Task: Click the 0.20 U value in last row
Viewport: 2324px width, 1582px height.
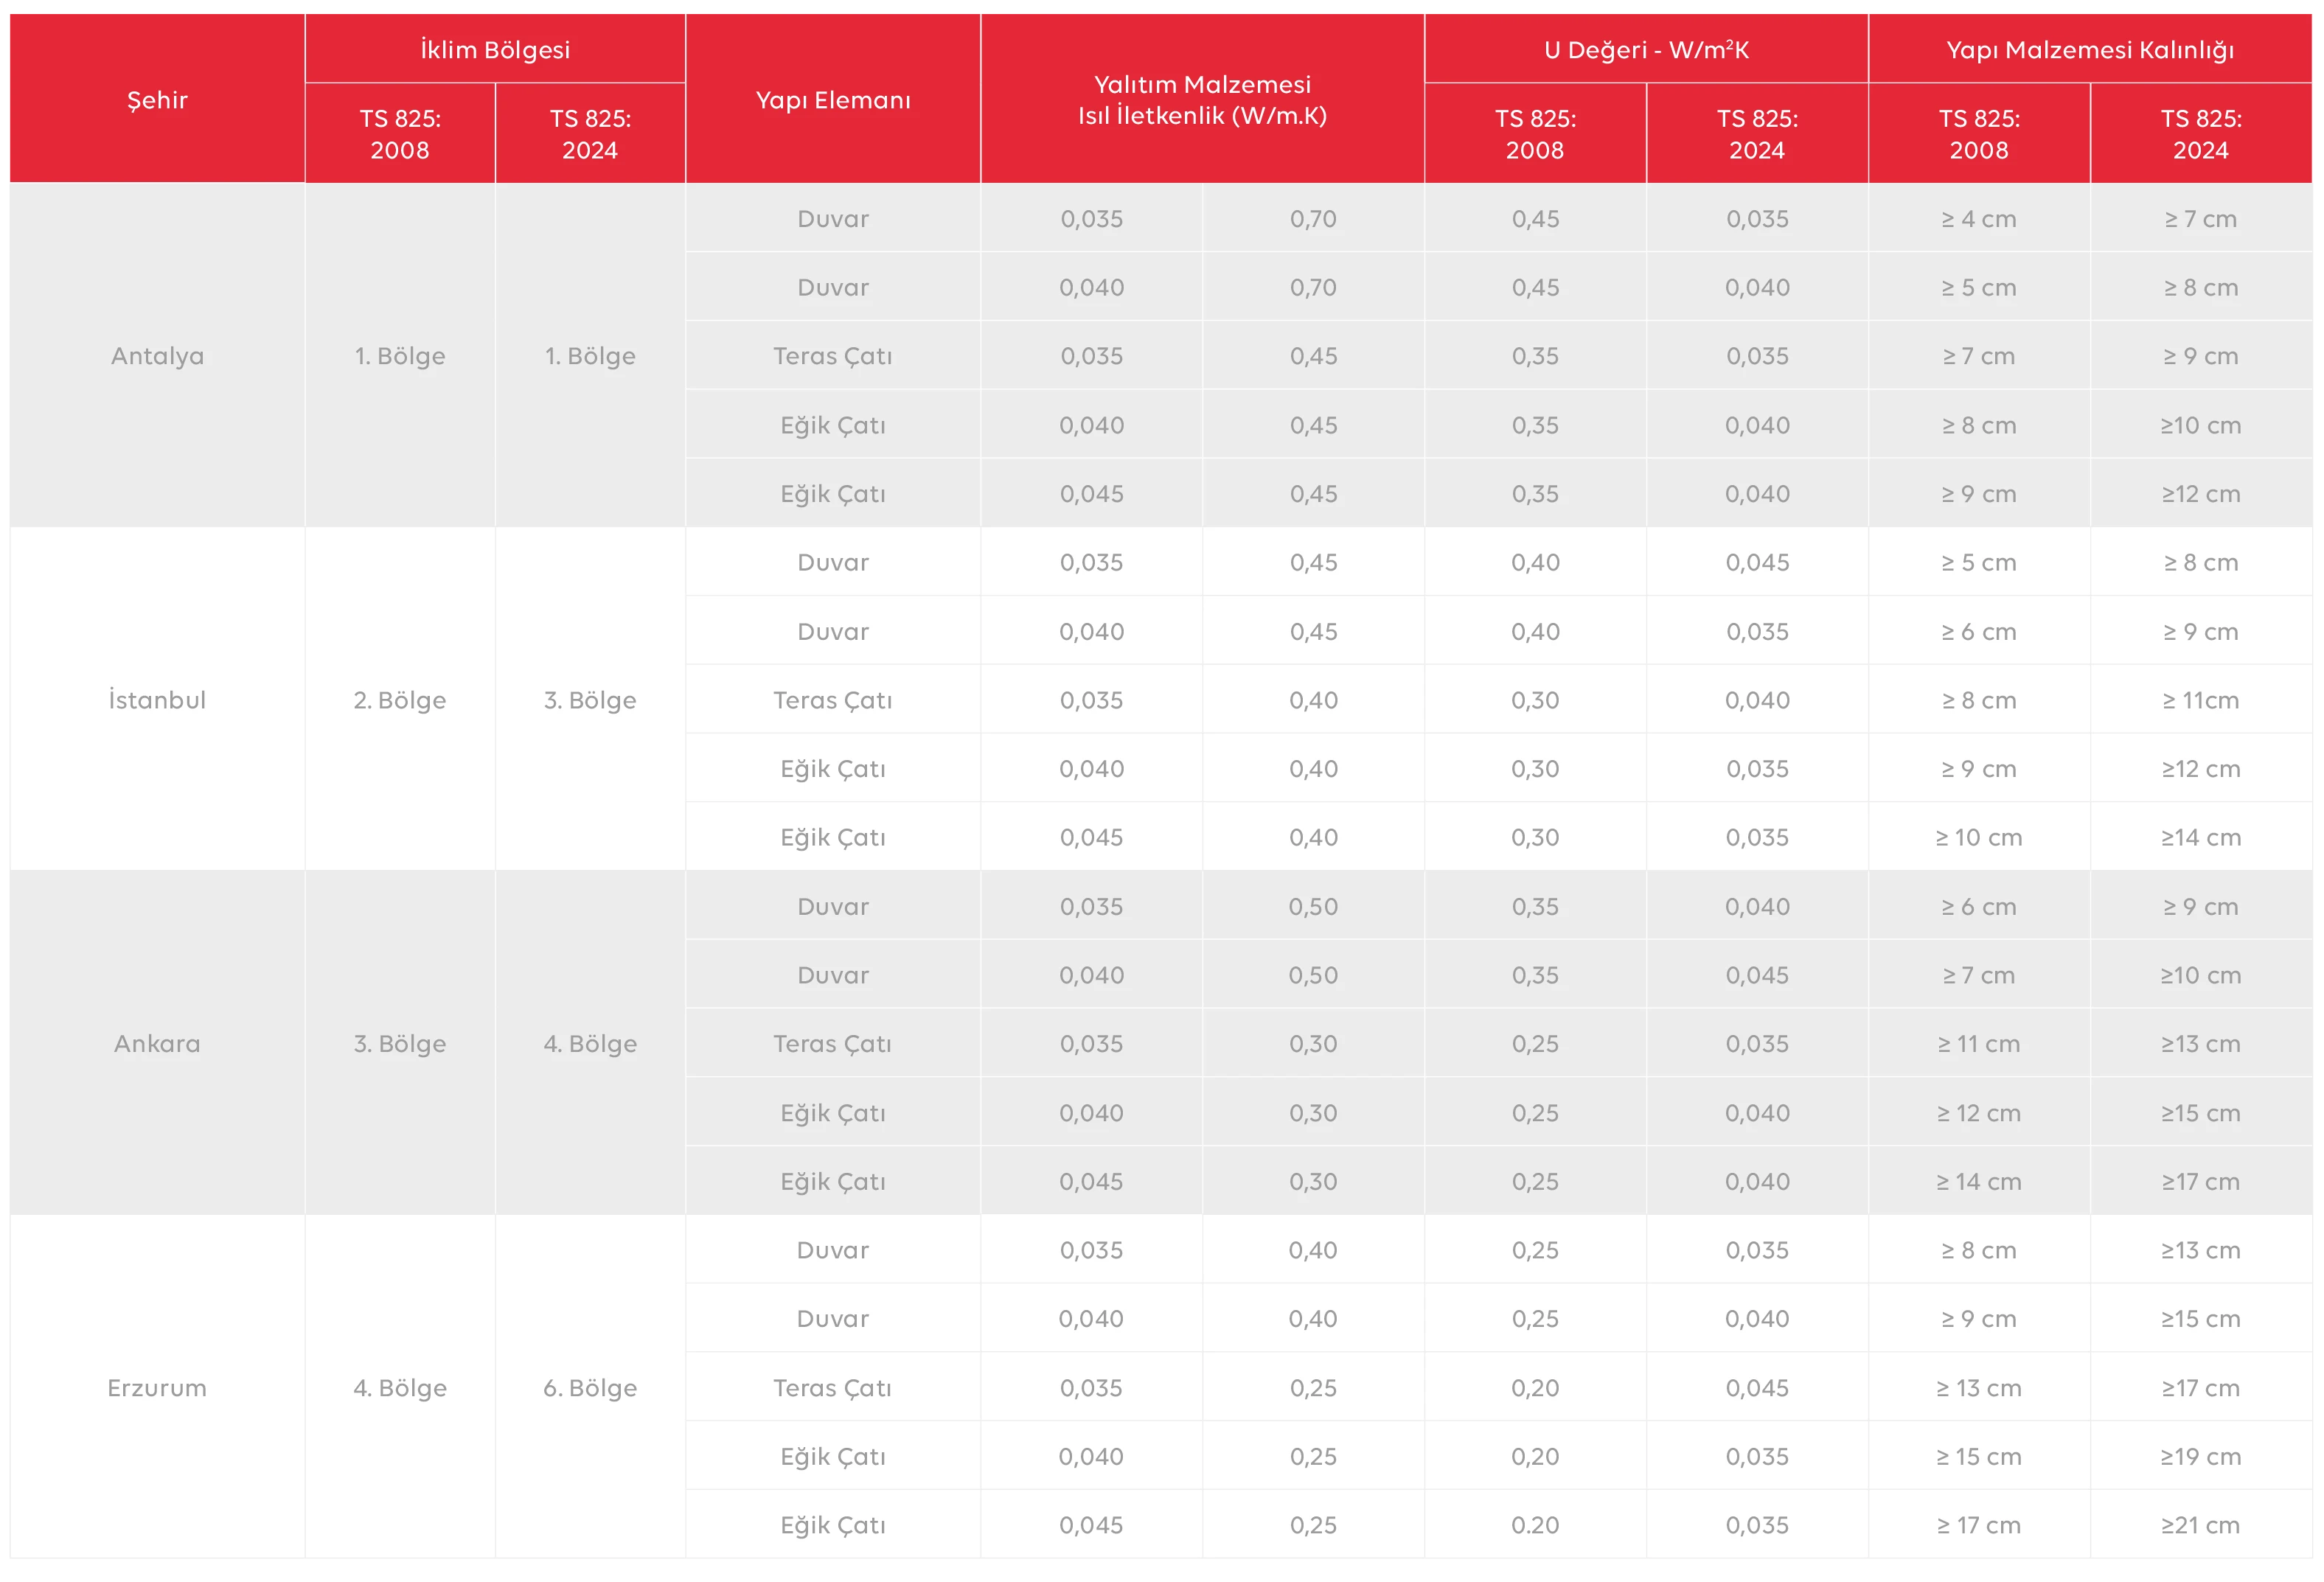Action: 1535,1525
